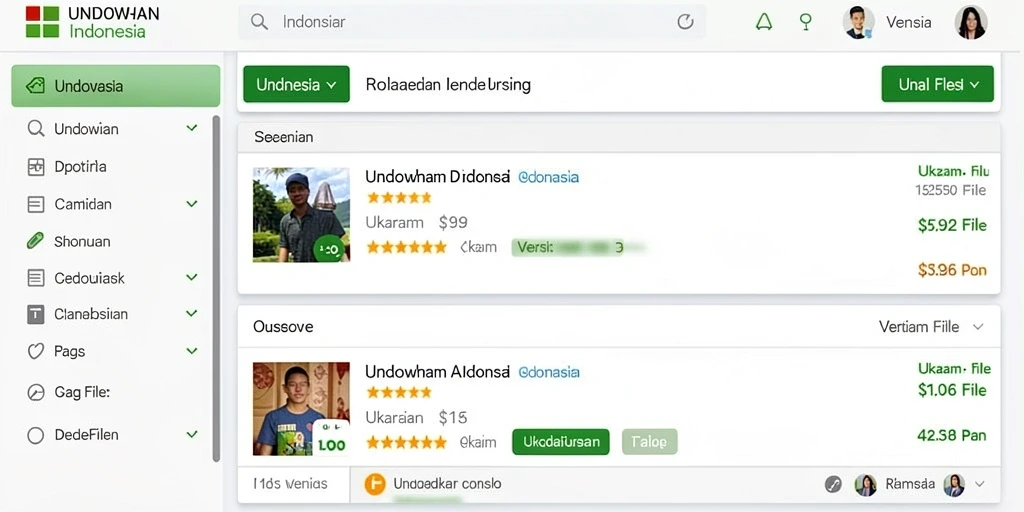
Task: Click the tag icon beside Undovasia
Action: (x=35, y=86)
